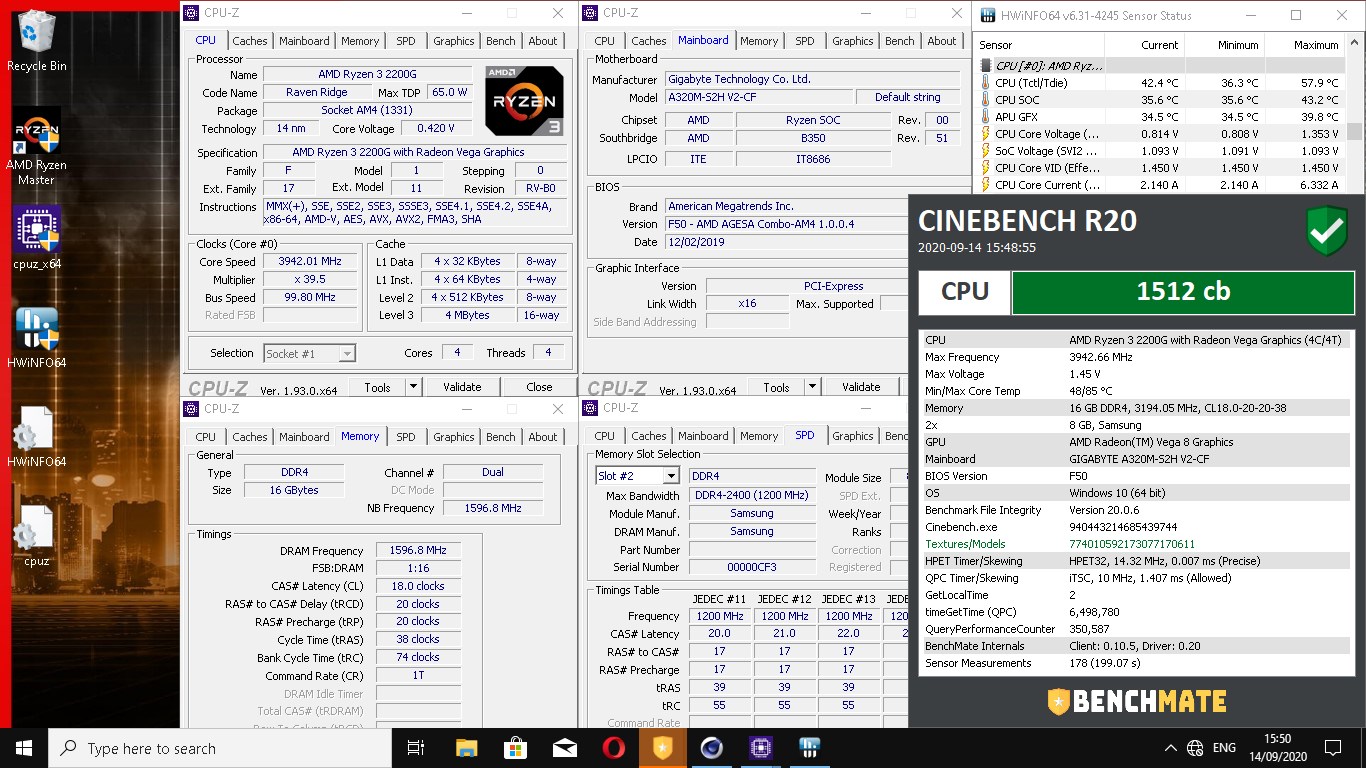Viewport: 1366px width, 768px height.
Task: Click the 1512 cb score bar
Action: pos(1182,292)
